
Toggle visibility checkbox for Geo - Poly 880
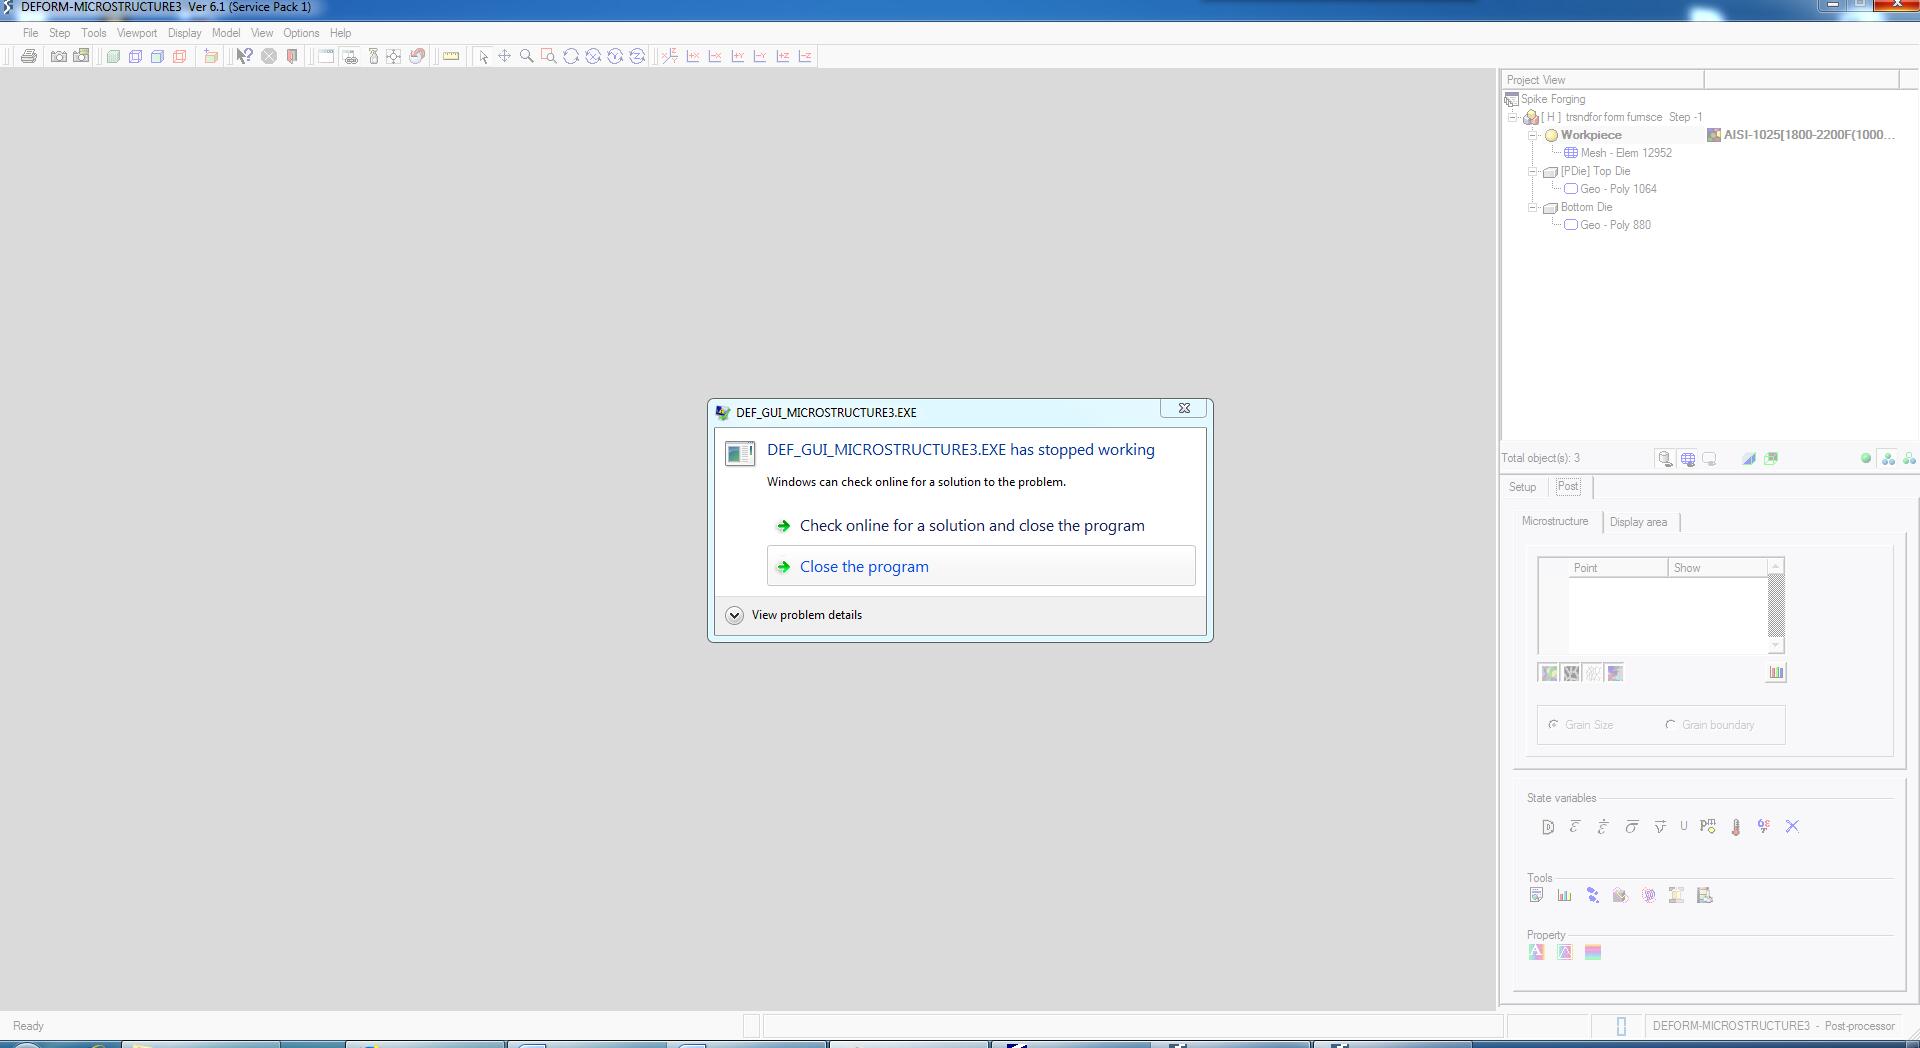click(x=1571, y=225)
